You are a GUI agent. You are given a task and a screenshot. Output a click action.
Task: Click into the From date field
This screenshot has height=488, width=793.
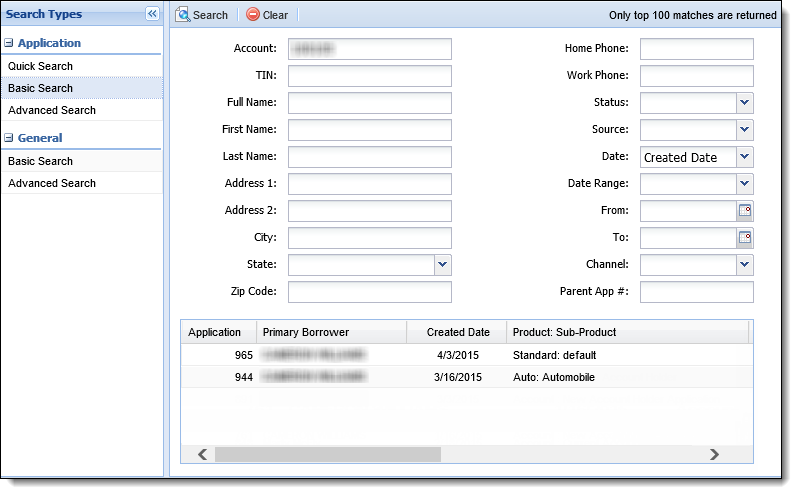tap(688, 211)
